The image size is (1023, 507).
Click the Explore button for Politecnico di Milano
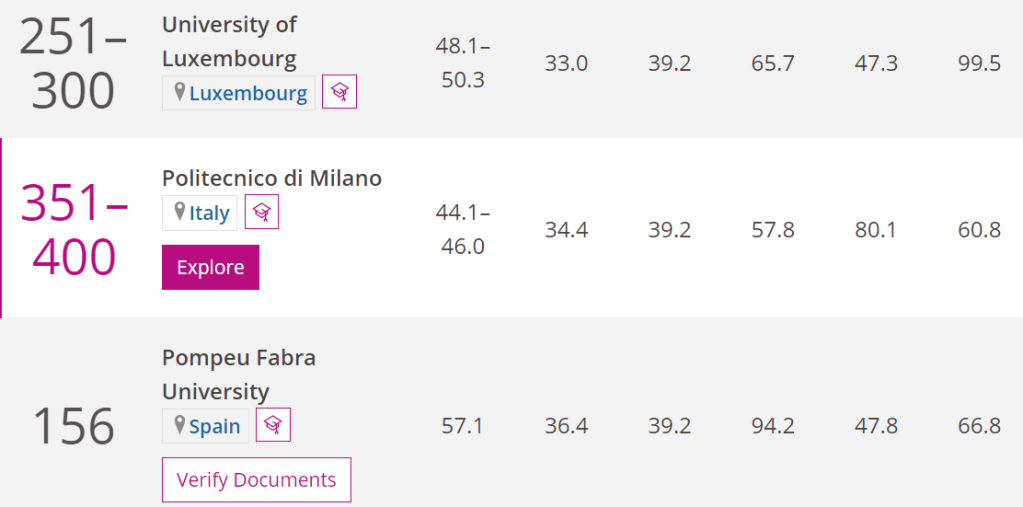coord(211,268)
